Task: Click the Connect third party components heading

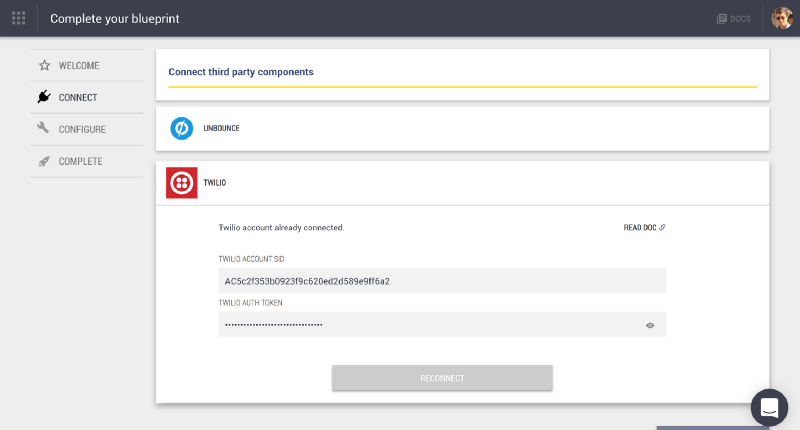Action: 241,72
